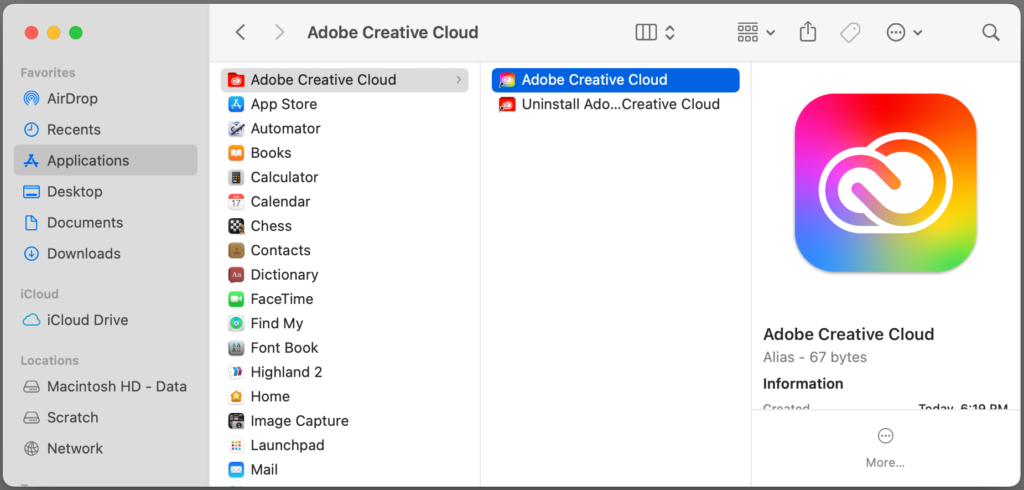Click the Calendar app icon
Image resolution: width=1024 pixels, height=490 pixels.
click(236, 201)
